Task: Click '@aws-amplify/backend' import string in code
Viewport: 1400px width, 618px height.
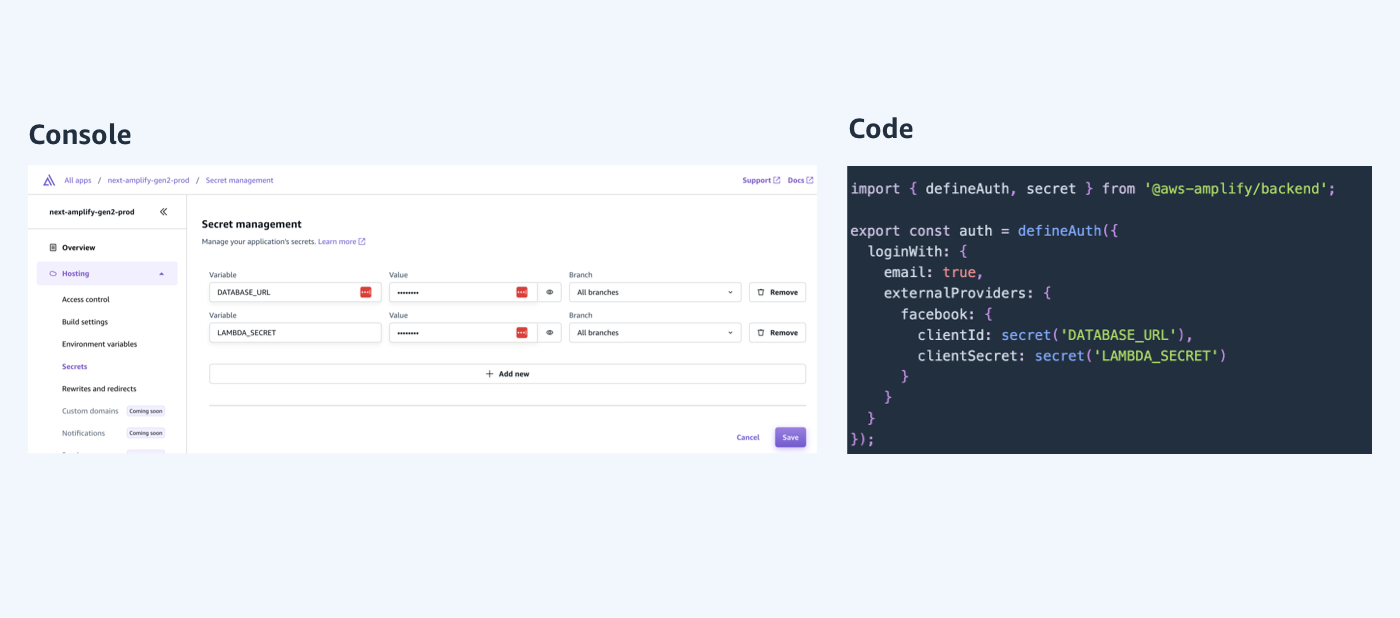Action: coord(1235,188)
